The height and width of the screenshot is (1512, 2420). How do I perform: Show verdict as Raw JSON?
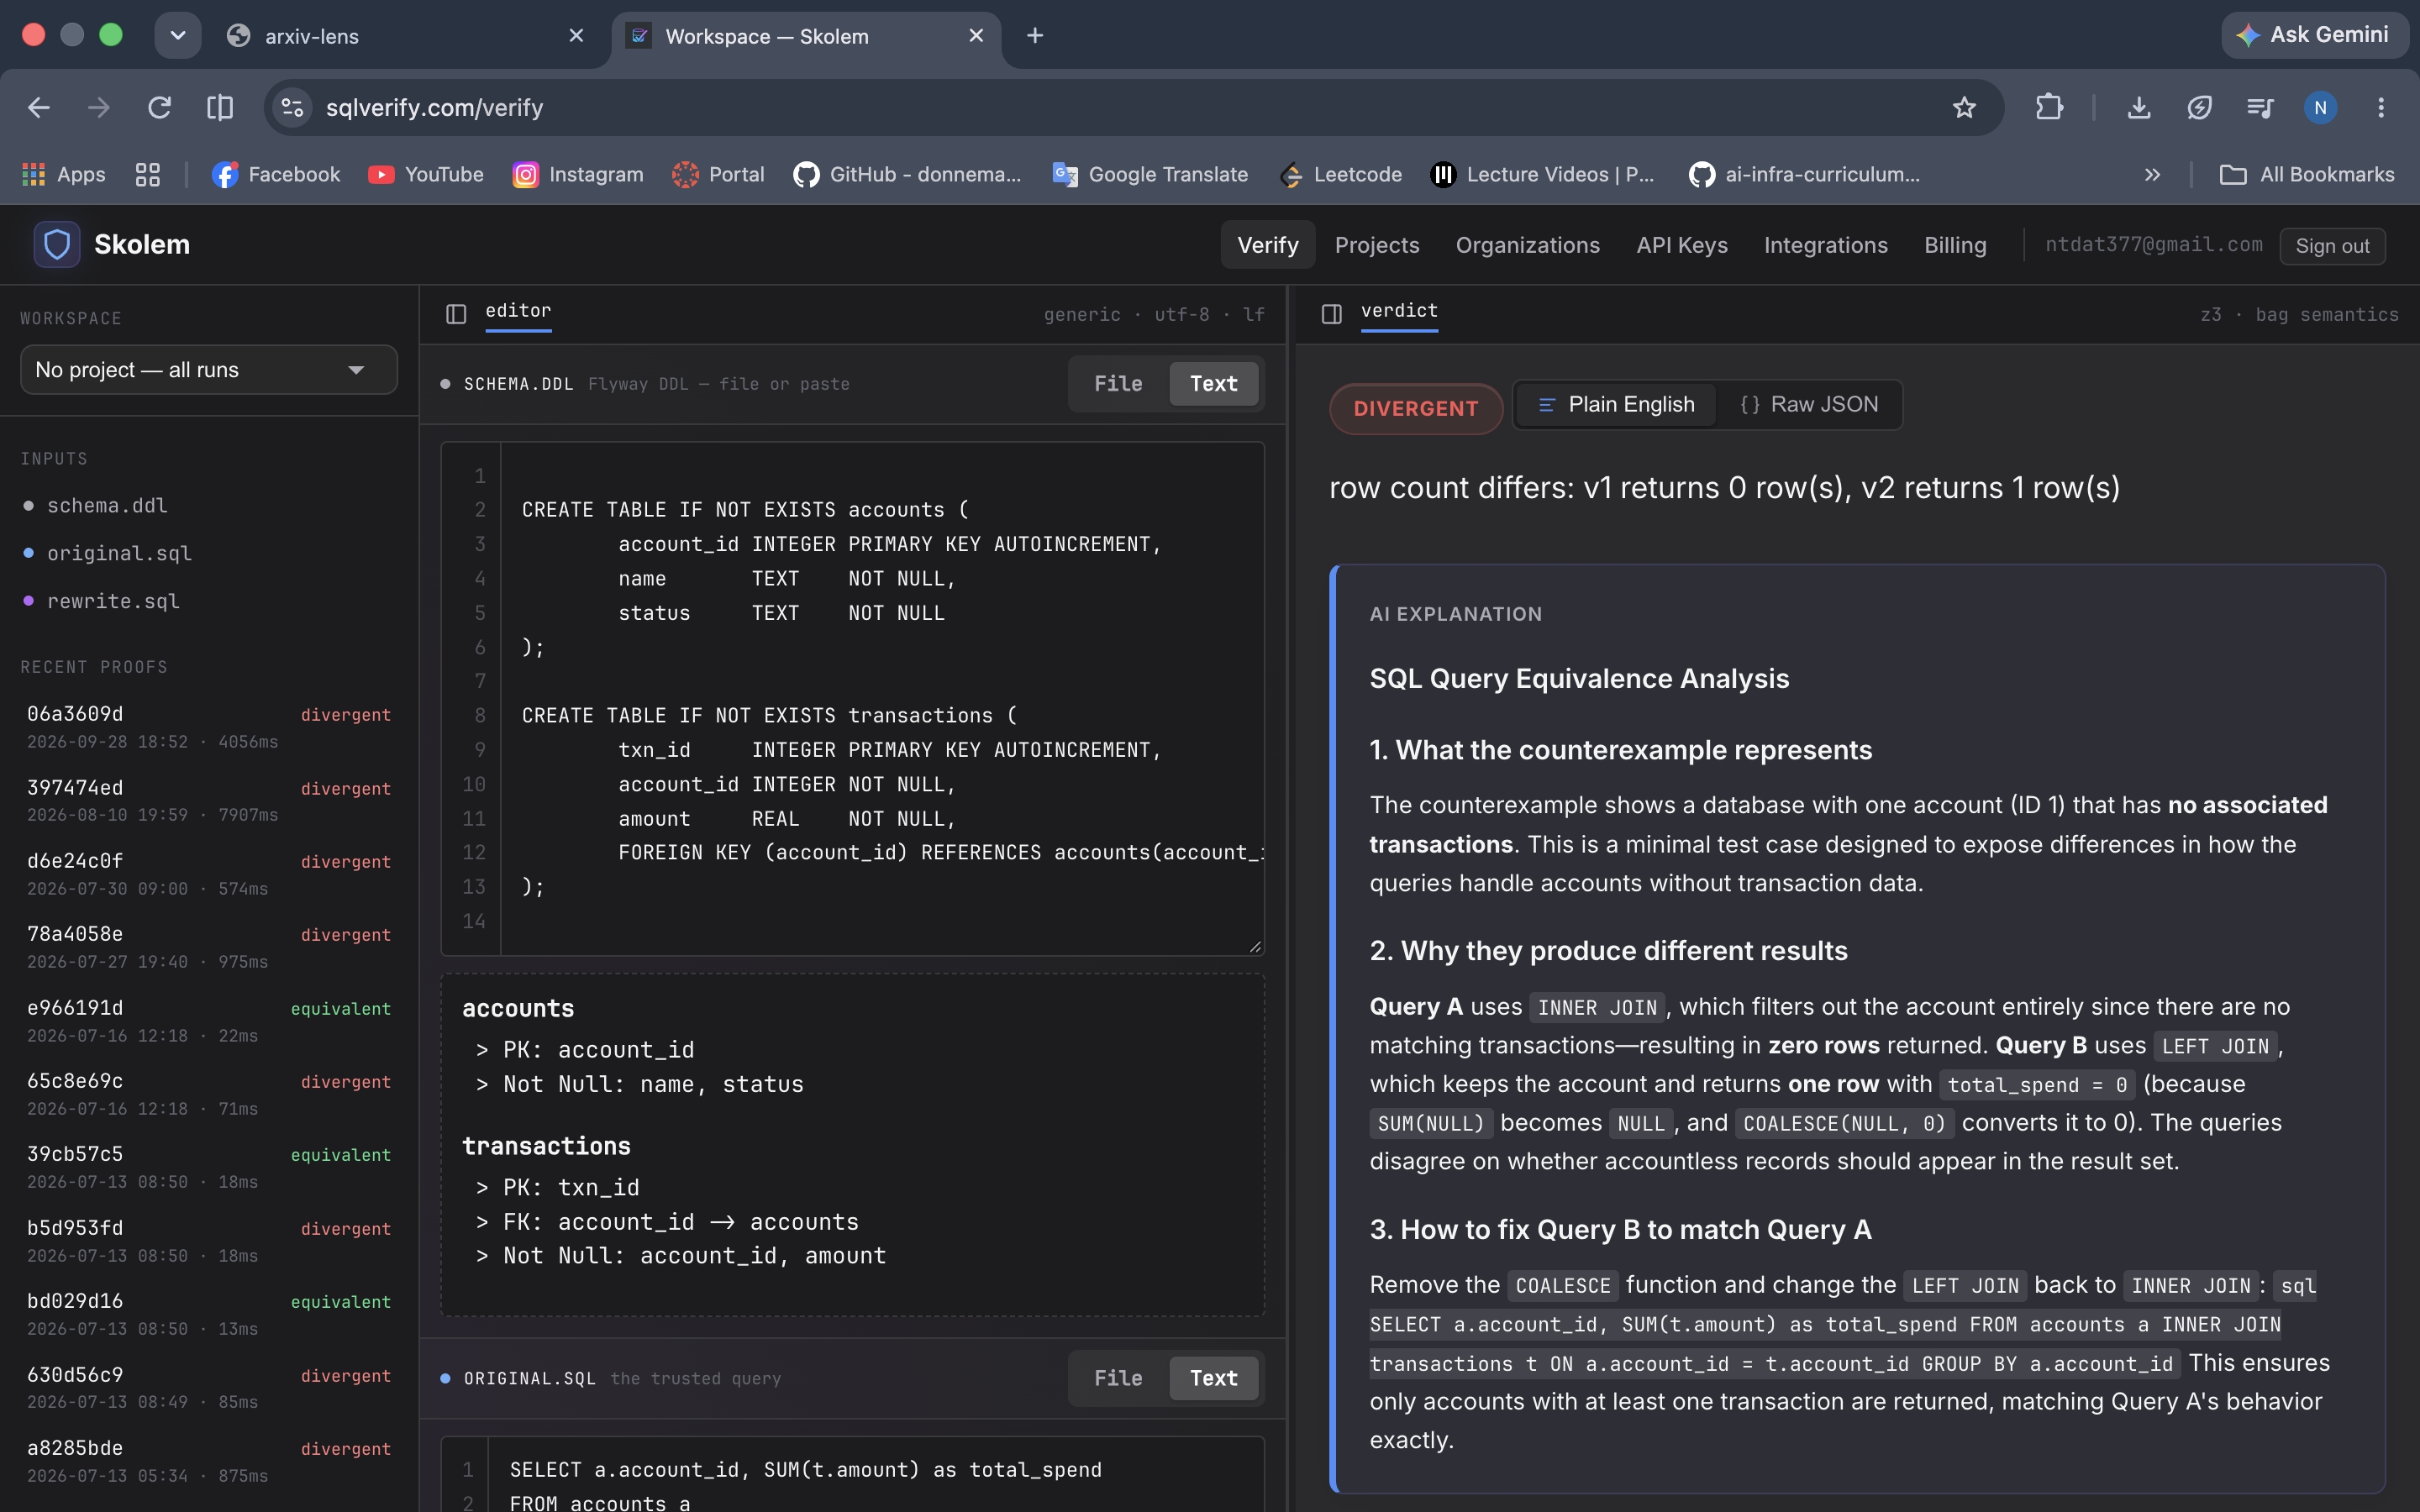point(1809,404)
